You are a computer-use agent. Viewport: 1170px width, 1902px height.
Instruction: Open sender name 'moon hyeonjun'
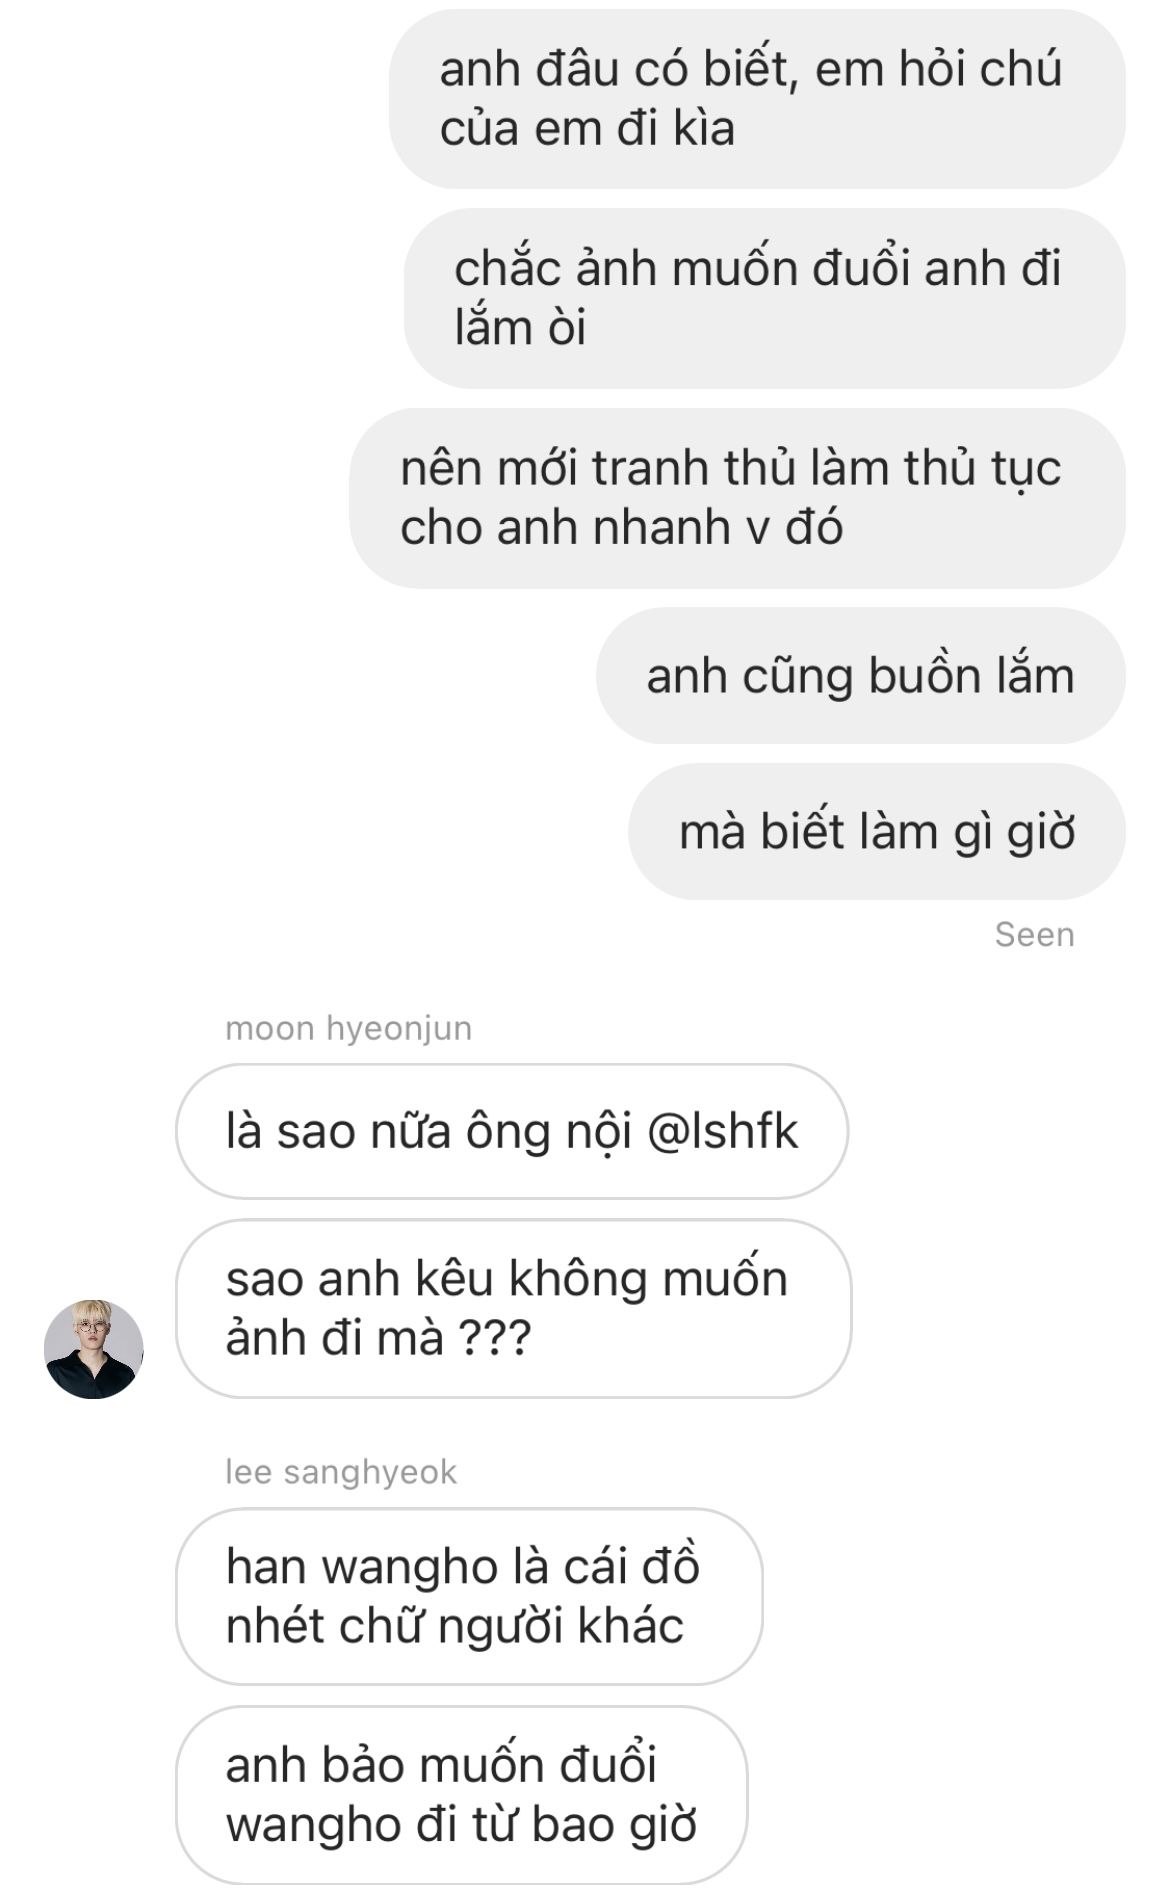pos(348,1028)
